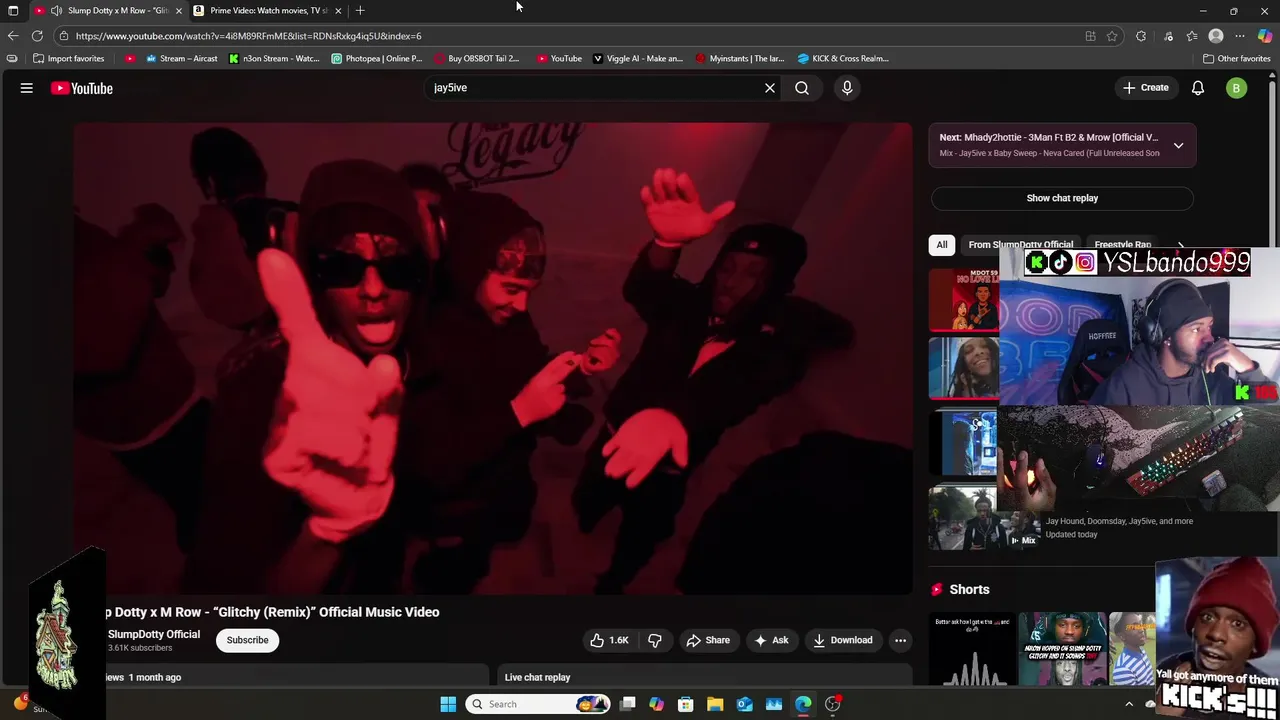This screenshot has height=720, width=1280.
Task: Open the Stream – Aircast bookmark
Action: (181, 58)
